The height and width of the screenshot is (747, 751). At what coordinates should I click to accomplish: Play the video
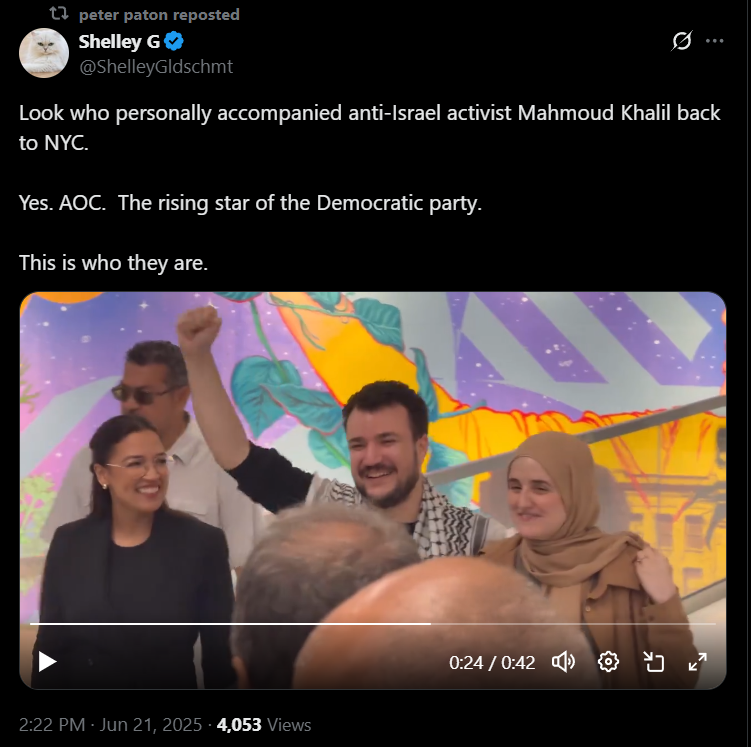coord(47,662)
